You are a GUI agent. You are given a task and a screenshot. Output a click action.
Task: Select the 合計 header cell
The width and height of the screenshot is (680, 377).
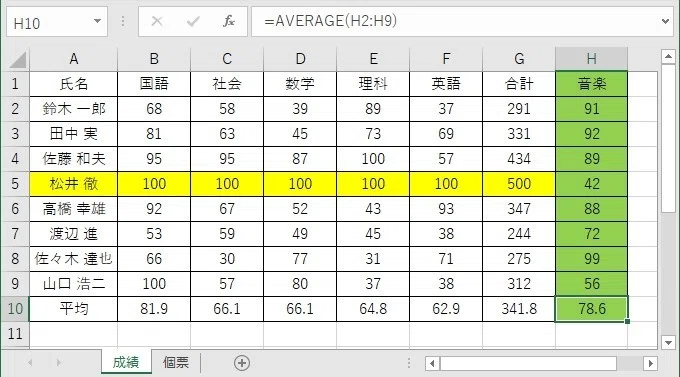point(519,84)
